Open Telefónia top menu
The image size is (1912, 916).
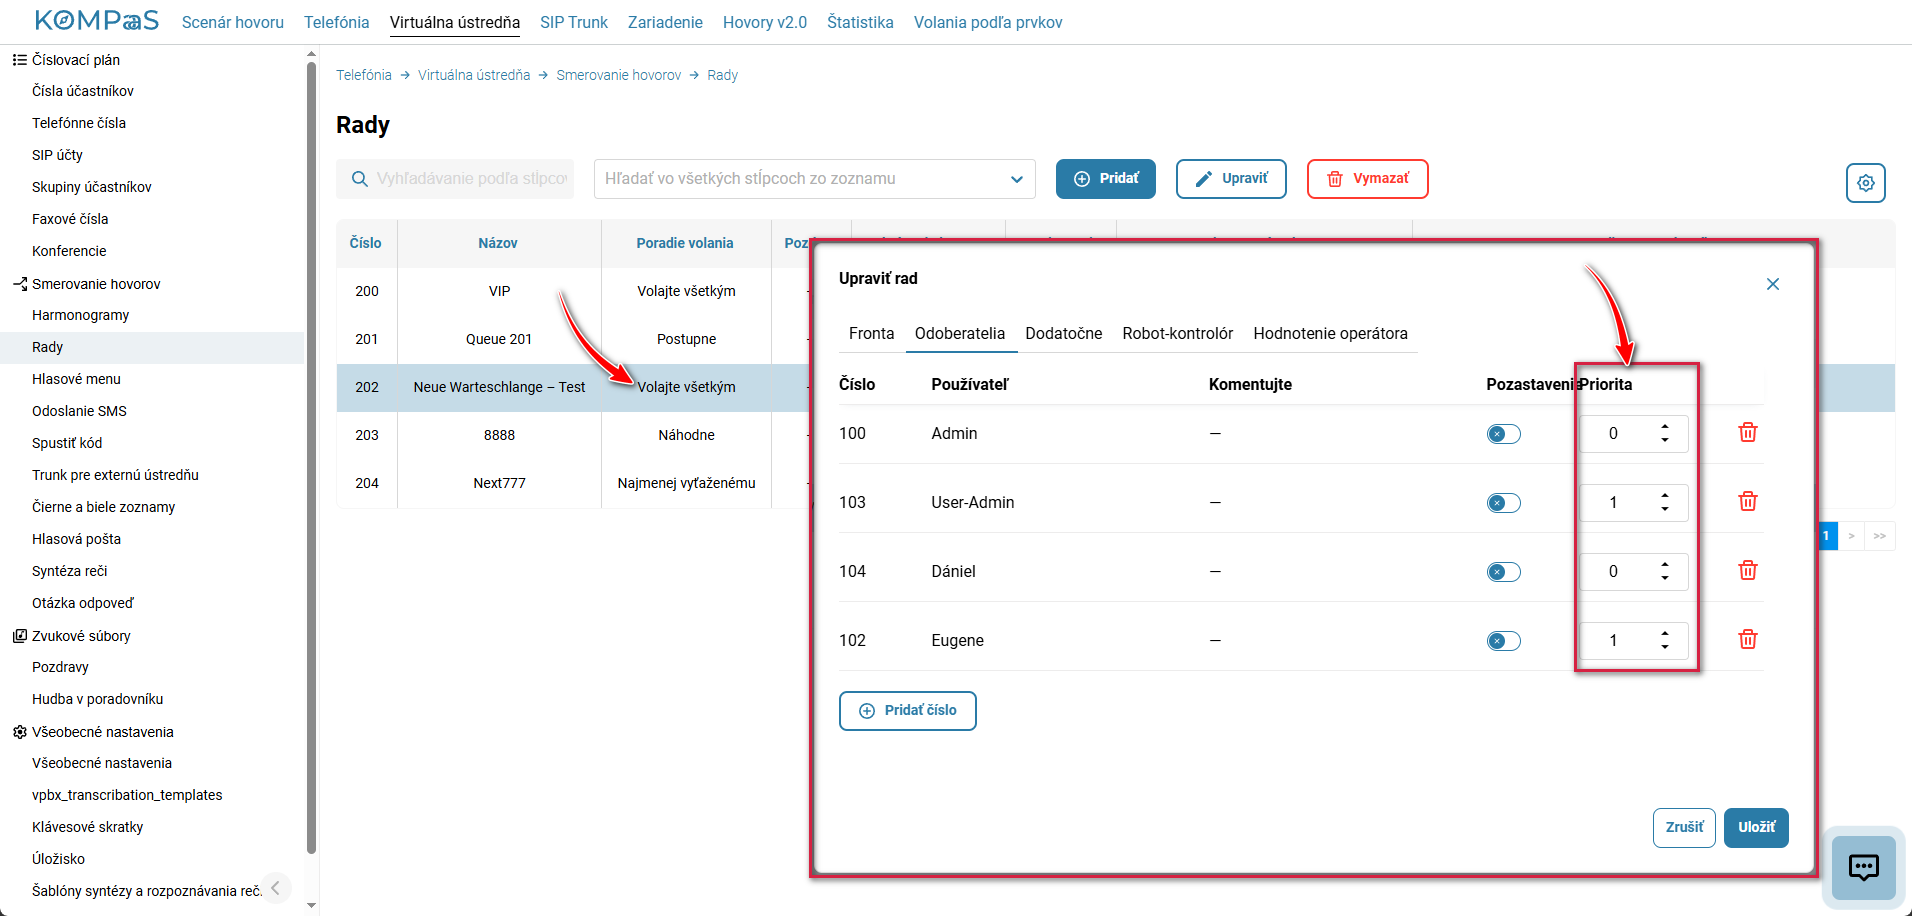pos(337,22)
